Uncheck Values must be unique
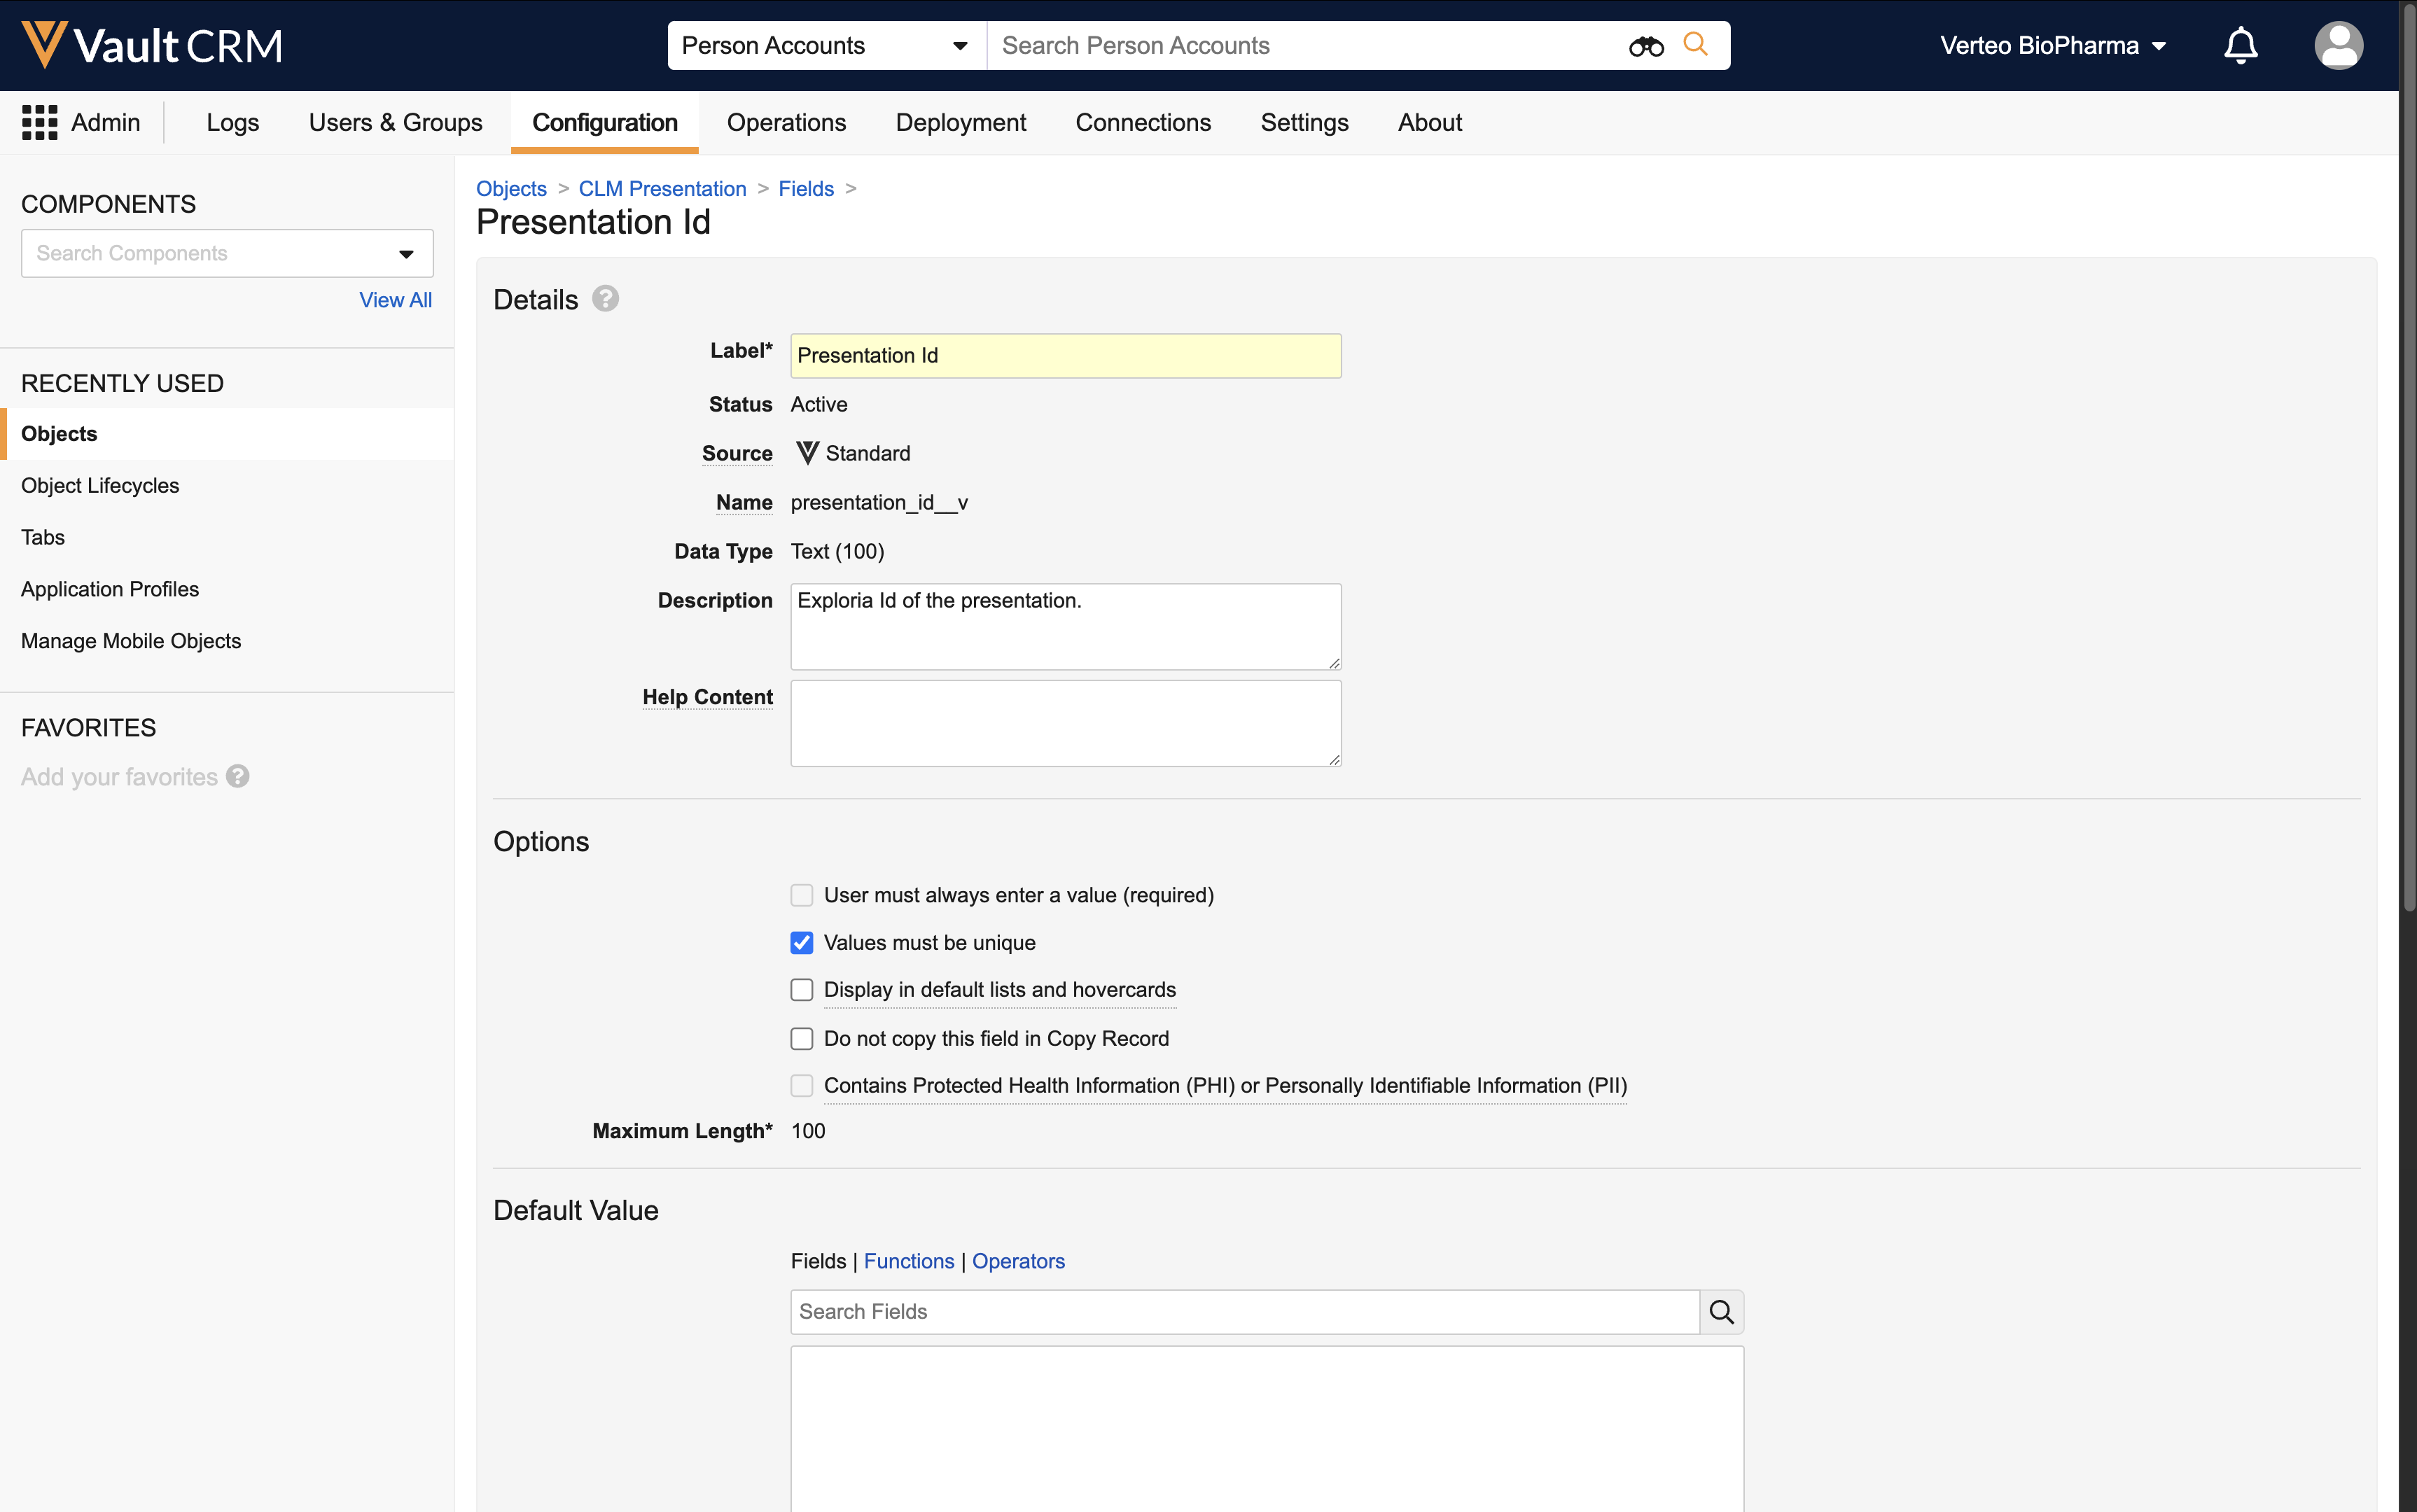Screen dimensions: 2417x1512 [x=801, y=942]
